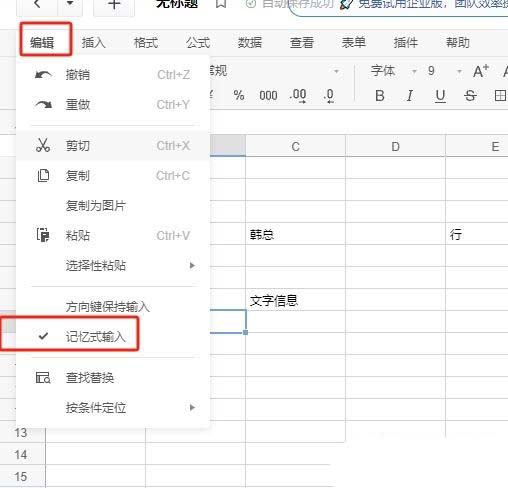Select 剪切 cut menu entry

tap(113, 146)
